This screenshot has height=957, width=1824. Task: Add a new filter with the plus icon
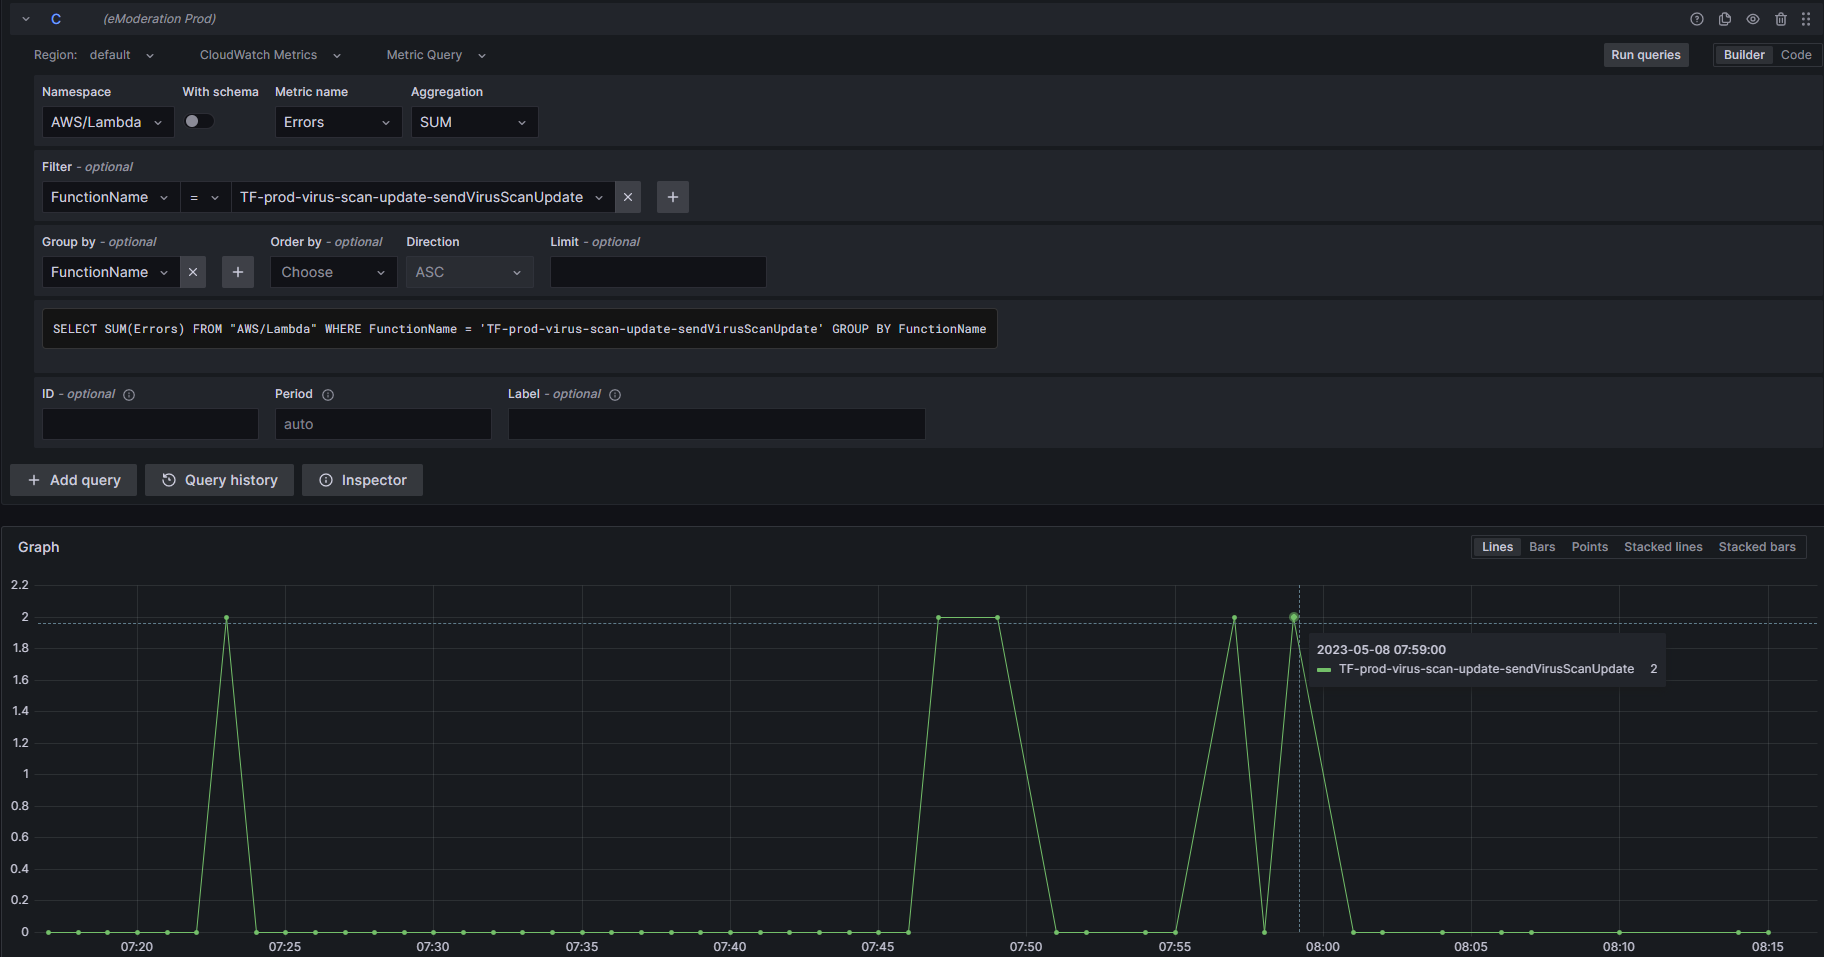672,197
